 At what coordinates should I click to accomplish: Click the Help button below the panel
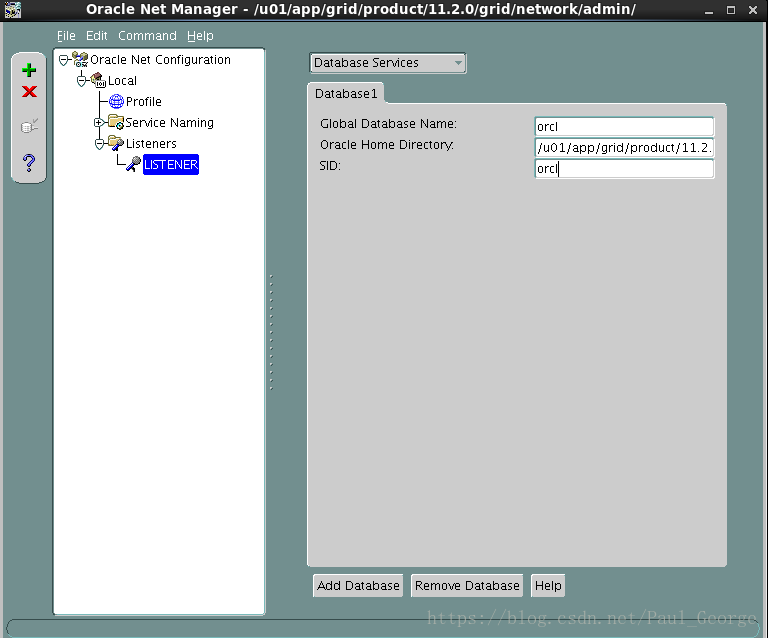[548, 586]
